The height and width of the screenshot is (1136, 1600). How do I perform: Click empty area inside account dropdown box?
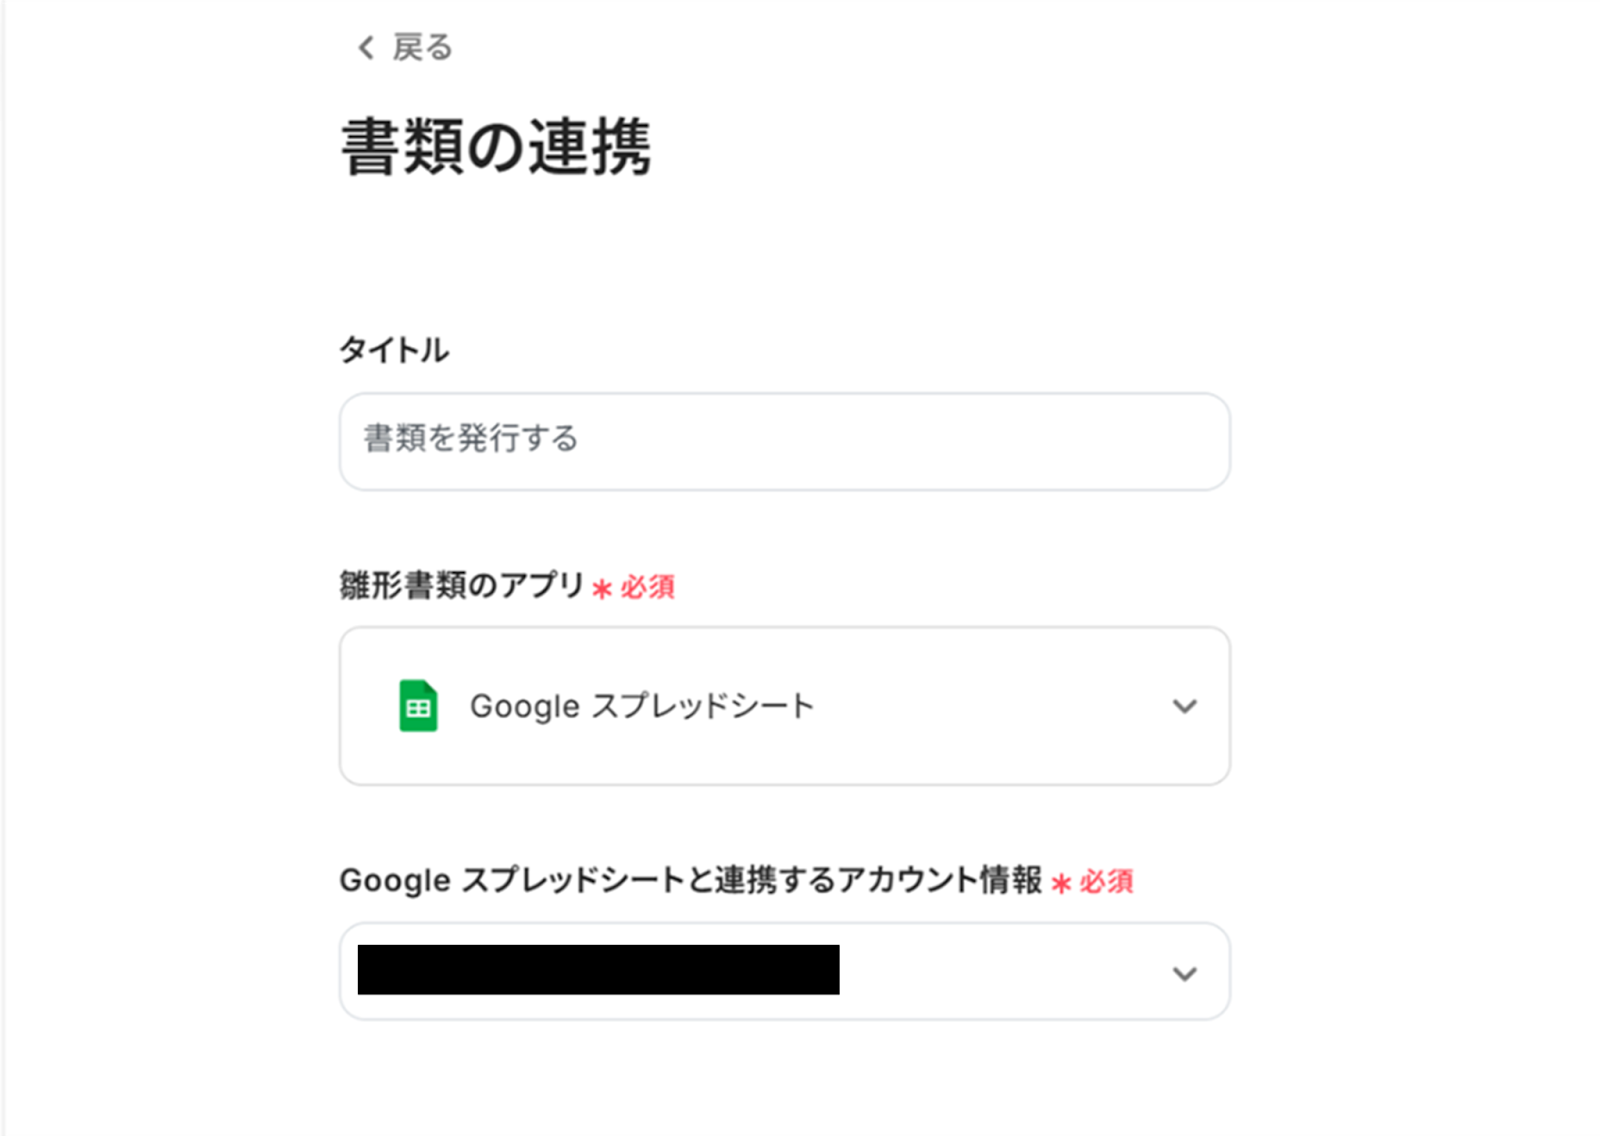[x=1000, y=971]
